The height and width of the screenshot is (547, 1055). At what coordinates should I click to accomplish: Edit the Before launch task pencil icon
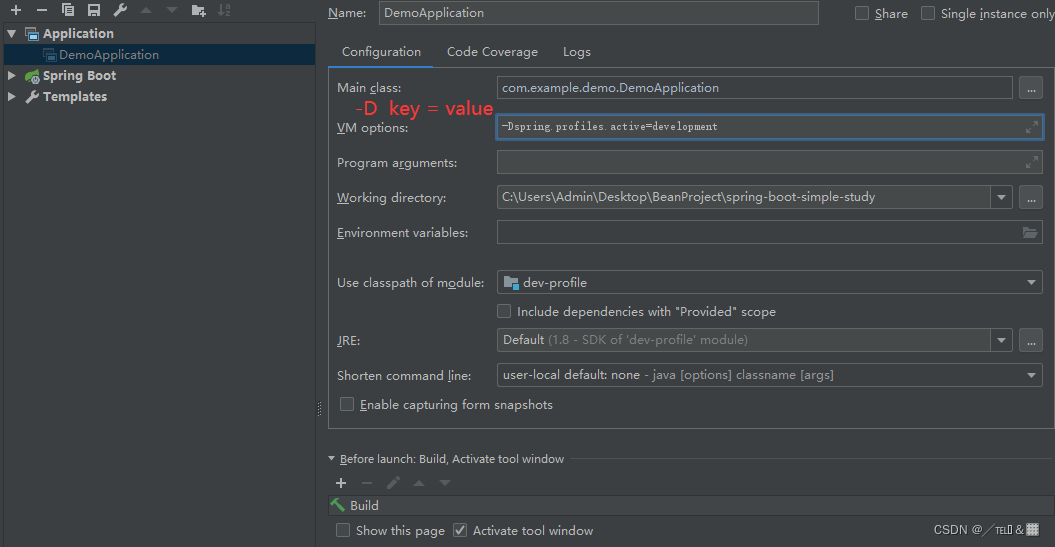tap(393, 483)
